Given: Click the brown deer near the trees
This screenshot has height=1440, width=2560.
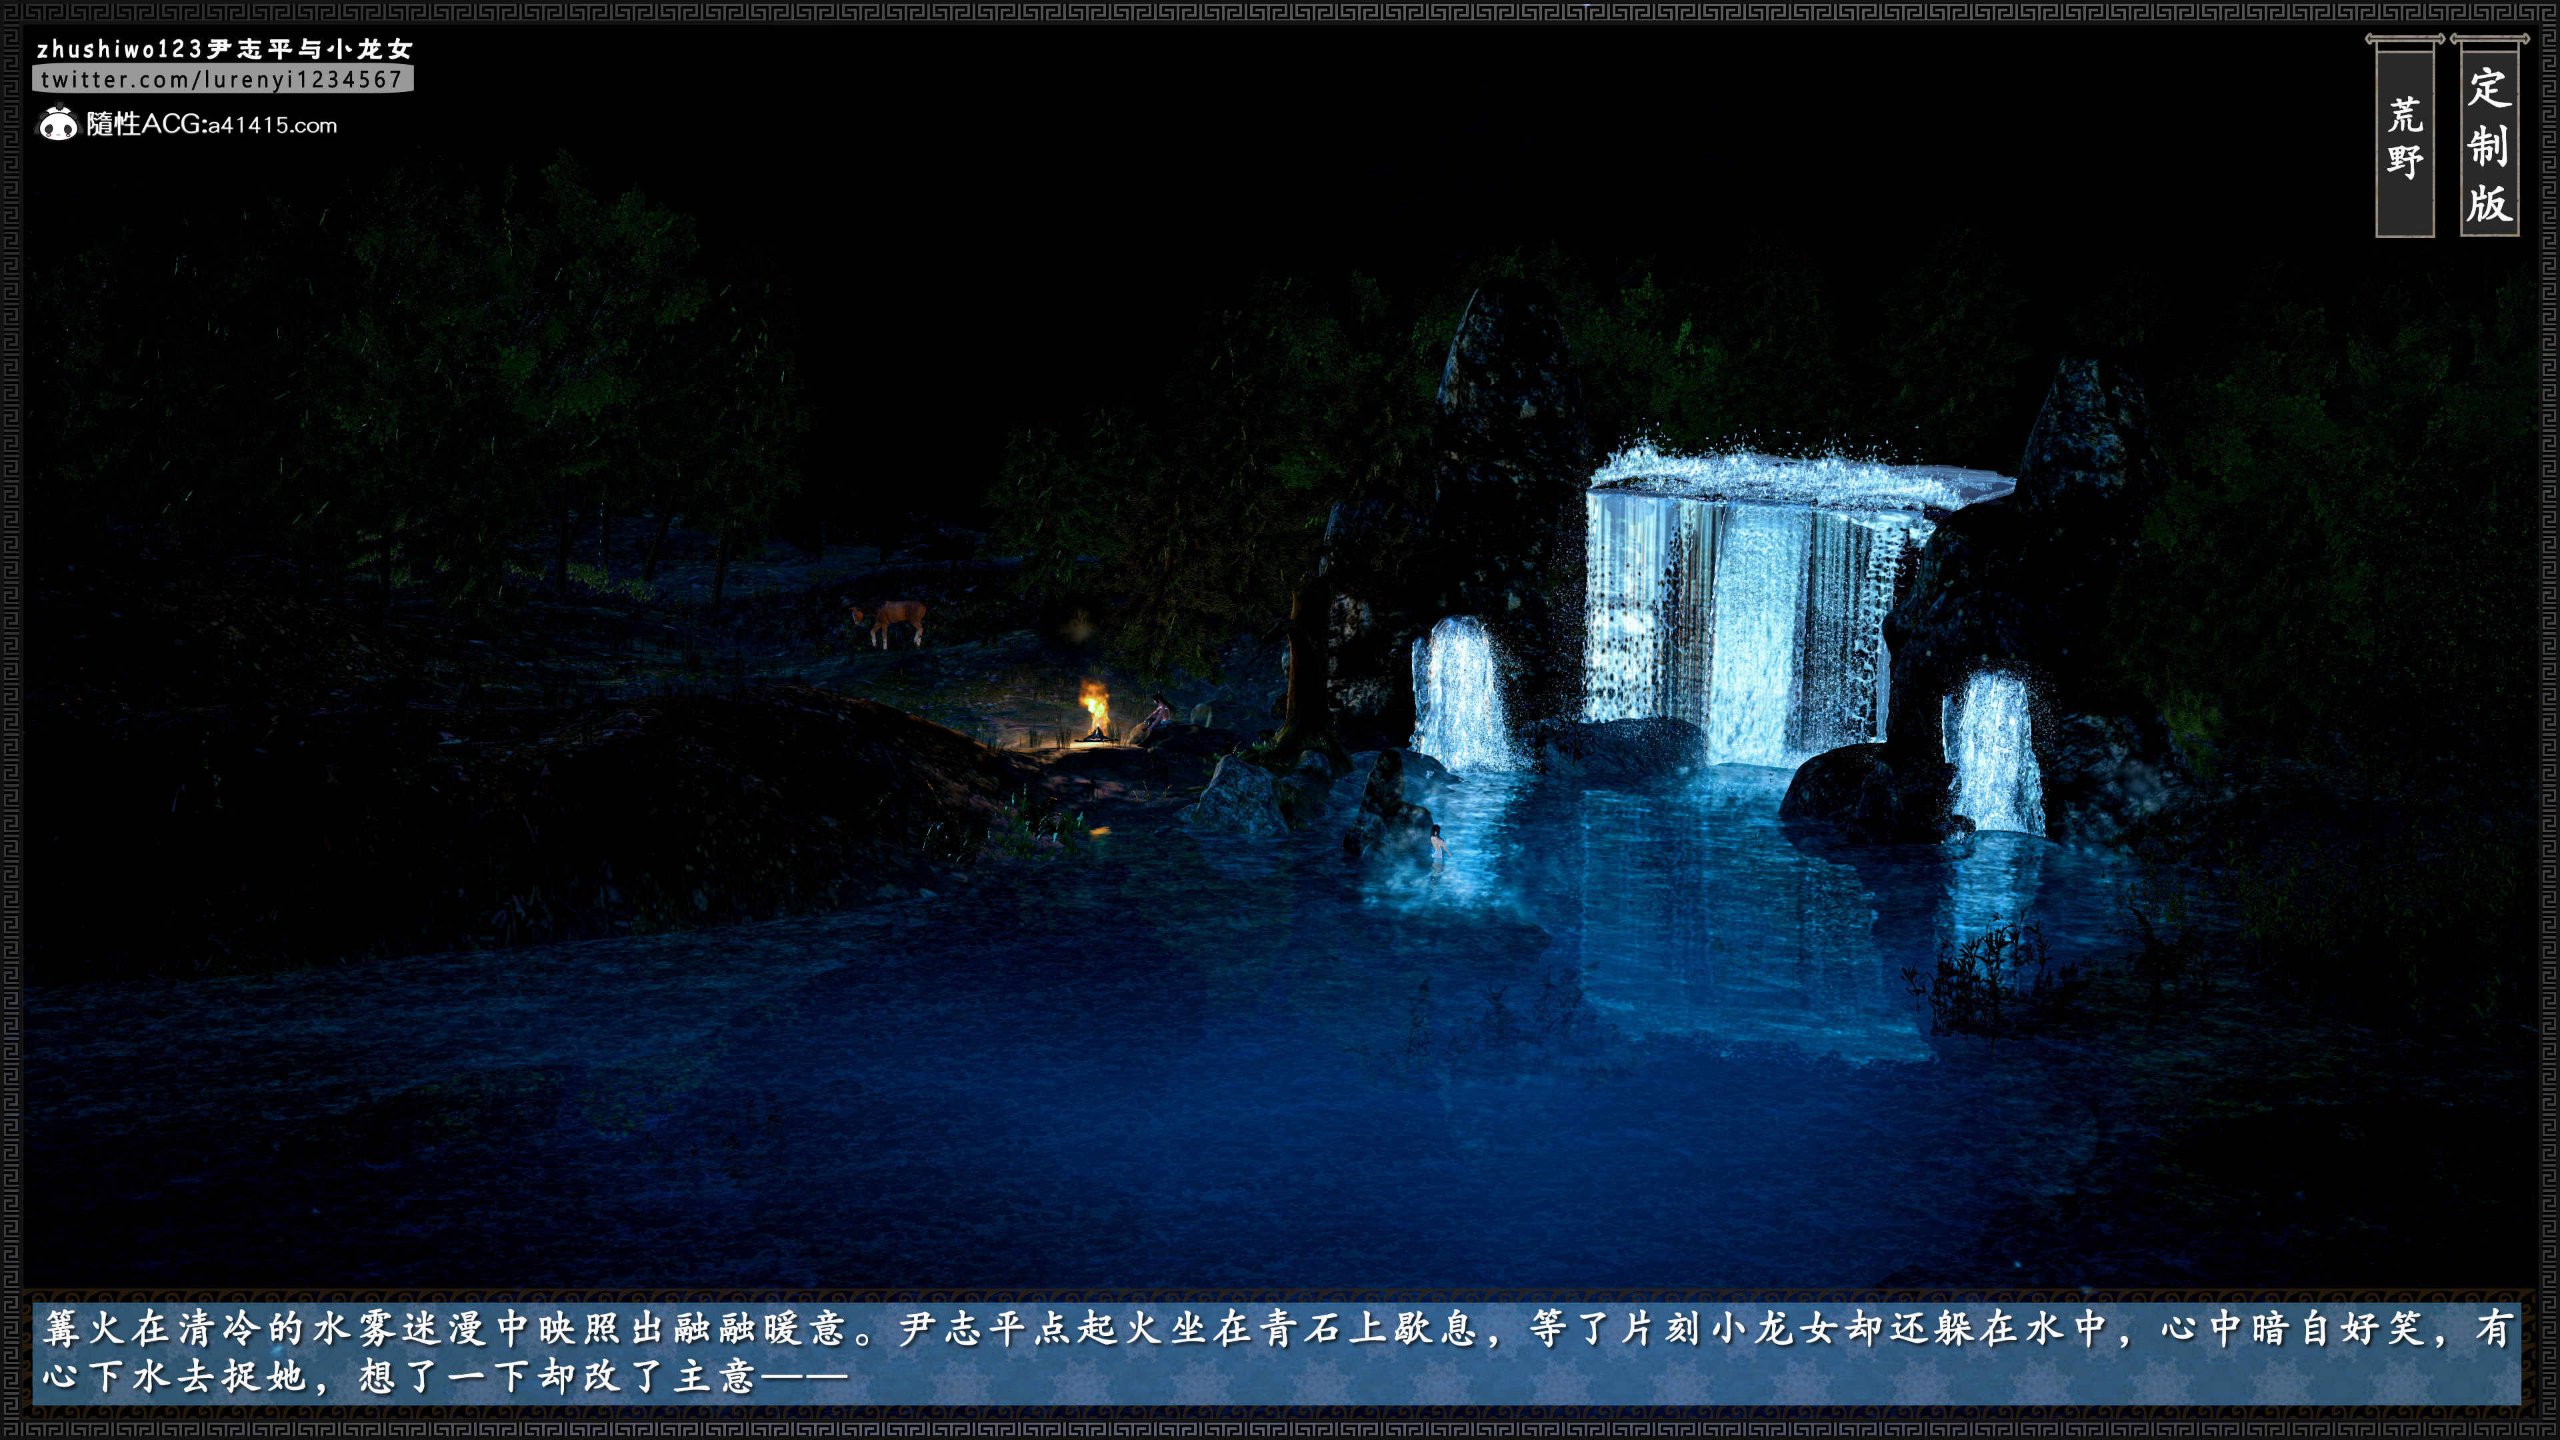Looking at the screenshot, I should [890, 622].
